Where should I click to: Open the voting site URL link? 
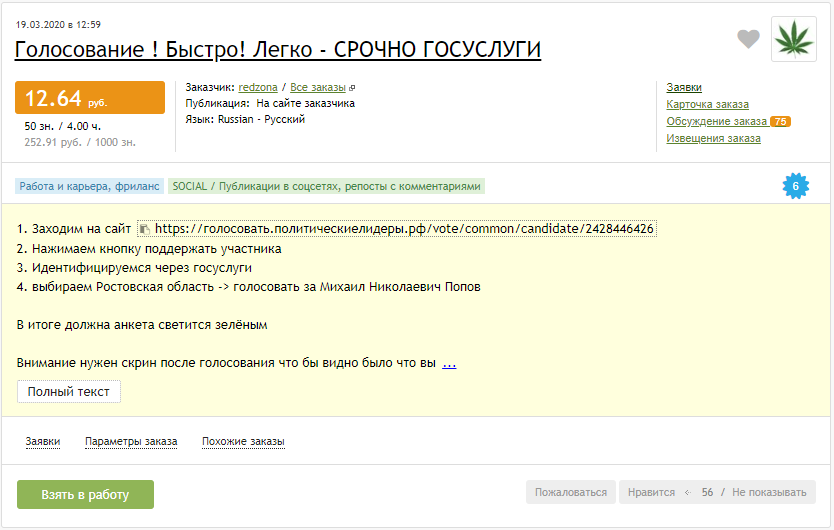pyautogui.click(x=404, y=229)
